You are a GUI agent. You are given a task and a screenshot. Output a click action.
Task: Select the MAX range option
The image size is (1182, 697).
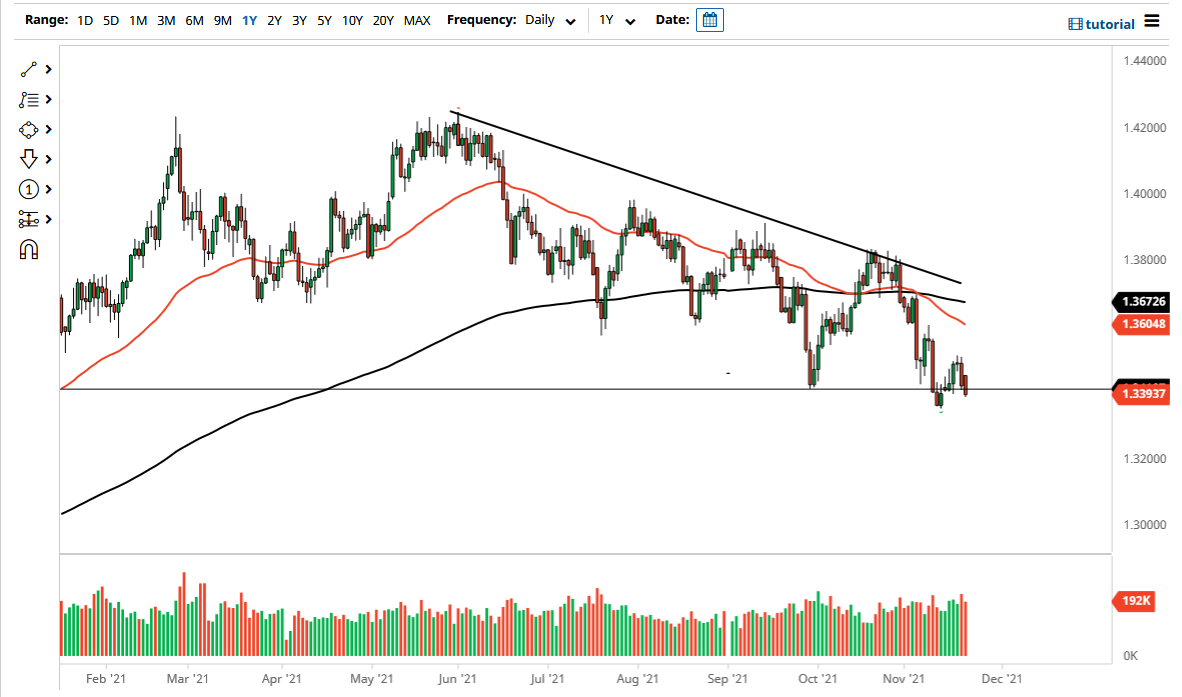(x=417, y=19)
